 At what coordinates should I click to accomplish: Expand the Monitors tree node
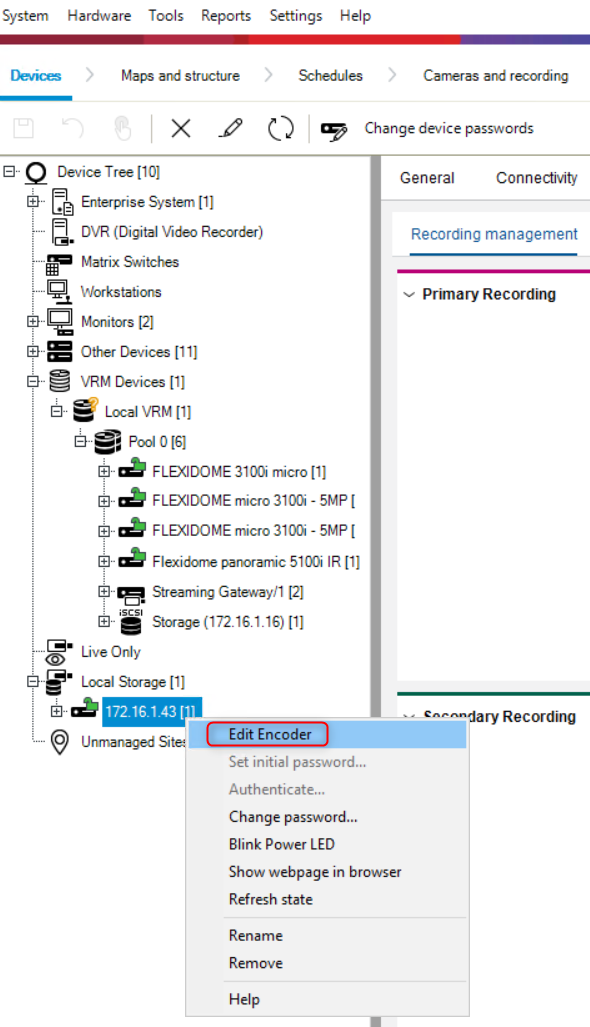pyautogui.click(x=33, y=322)
